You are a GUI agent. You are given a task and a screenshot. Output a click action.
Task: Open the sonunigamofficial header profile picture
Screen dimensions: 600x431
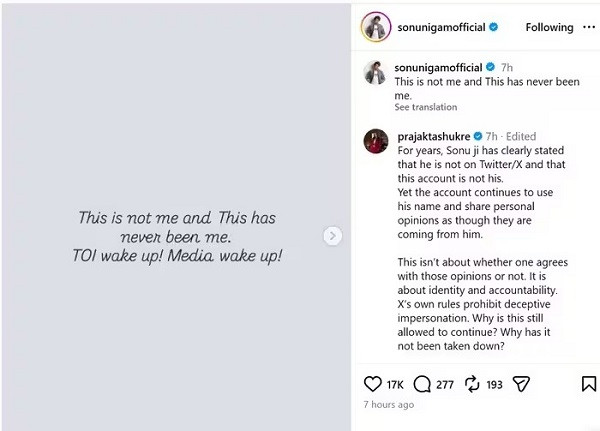click(x=376, y=27)
